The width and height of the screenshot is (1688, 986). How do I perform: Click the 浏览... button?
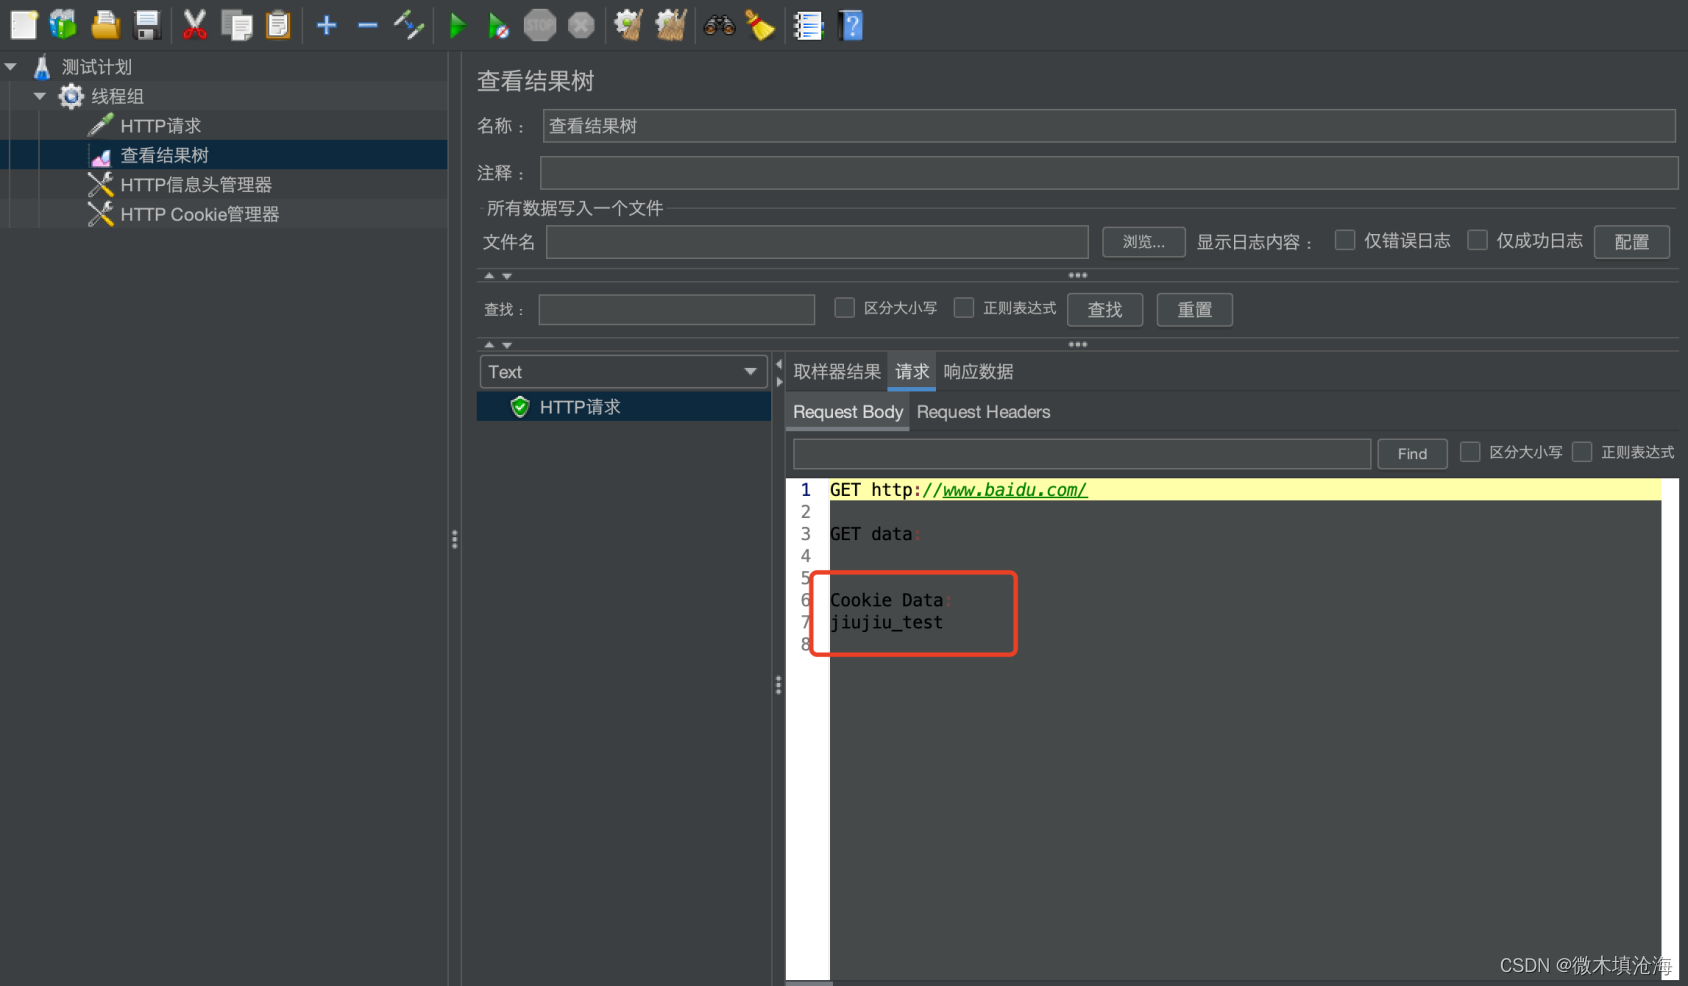pyautogui.click(x=1144, y=242)
